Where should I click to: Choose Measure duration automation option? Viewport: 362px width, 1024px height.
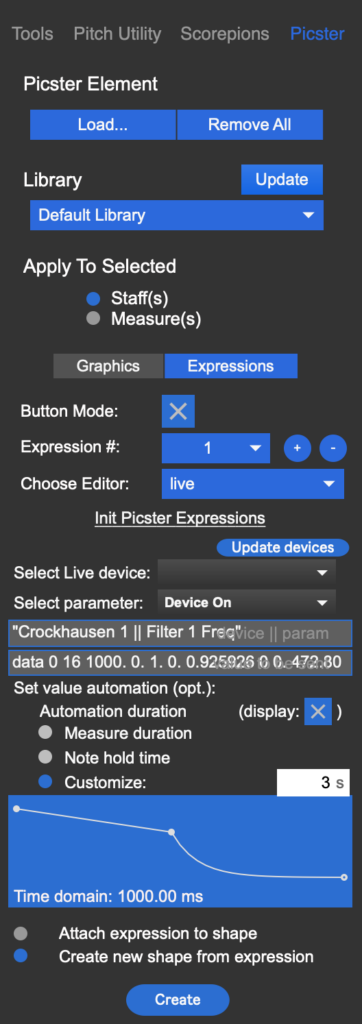tap(46, 733)
